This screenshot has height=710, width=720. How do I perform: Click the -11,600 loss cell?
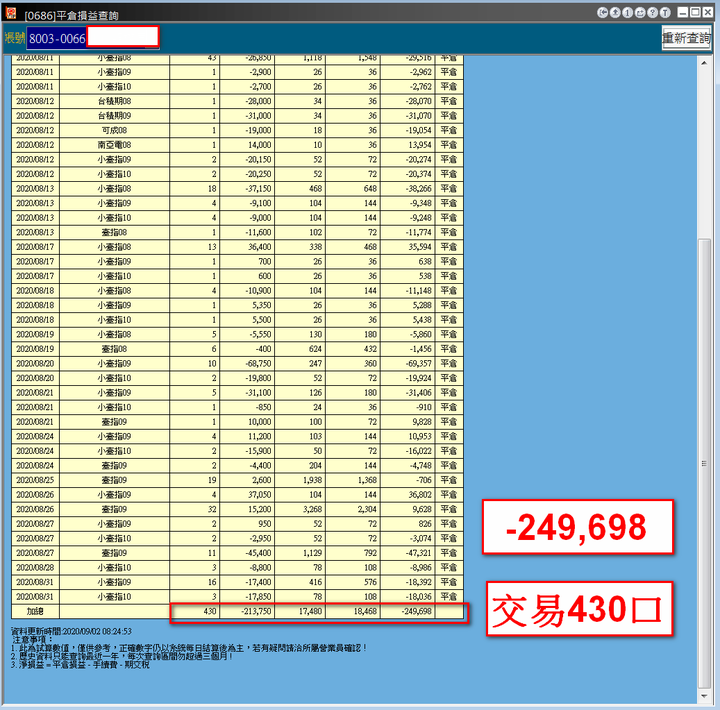tap(247, 232)
